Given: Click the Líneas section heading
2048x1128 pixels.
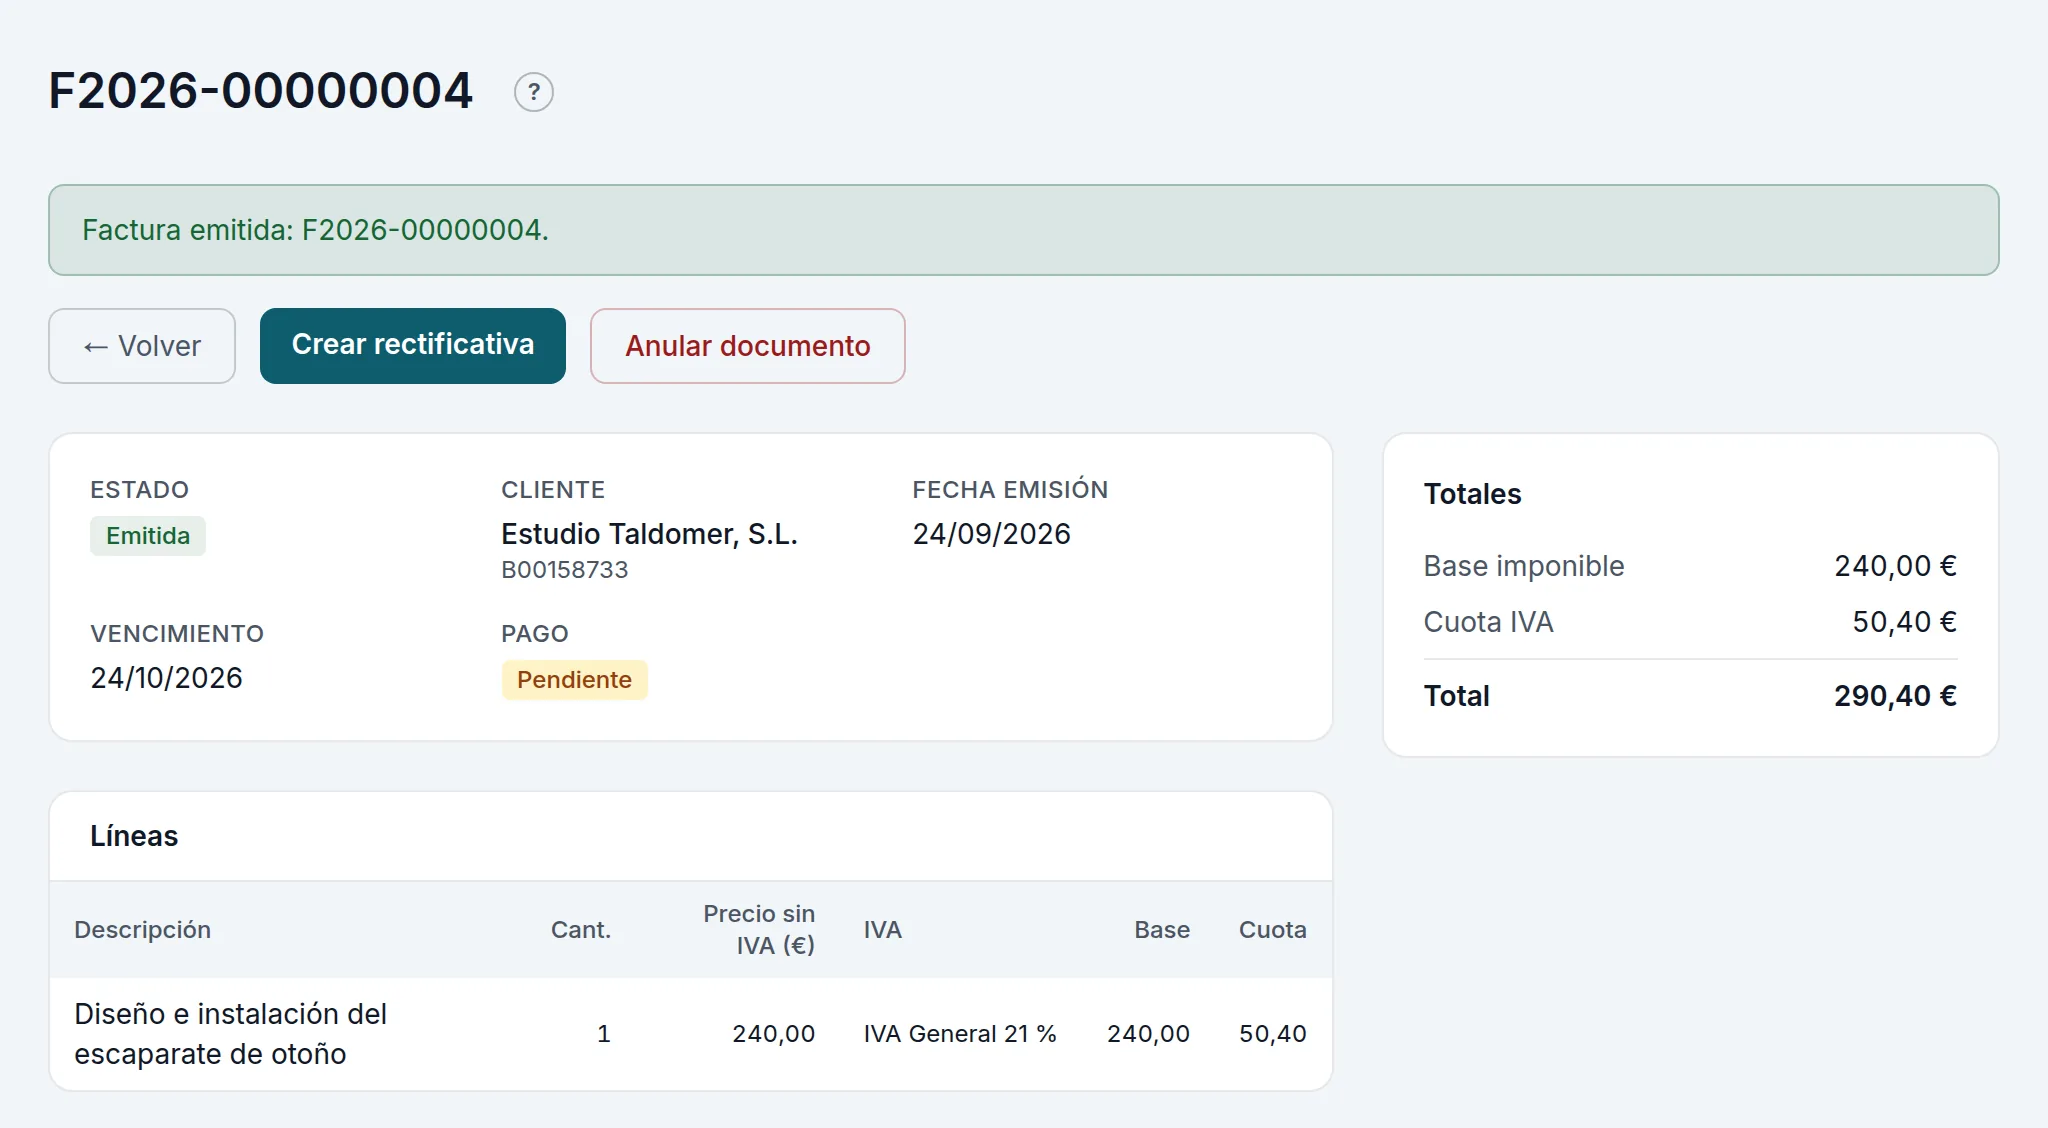Looking at the screenshot, I should (134, 836).
